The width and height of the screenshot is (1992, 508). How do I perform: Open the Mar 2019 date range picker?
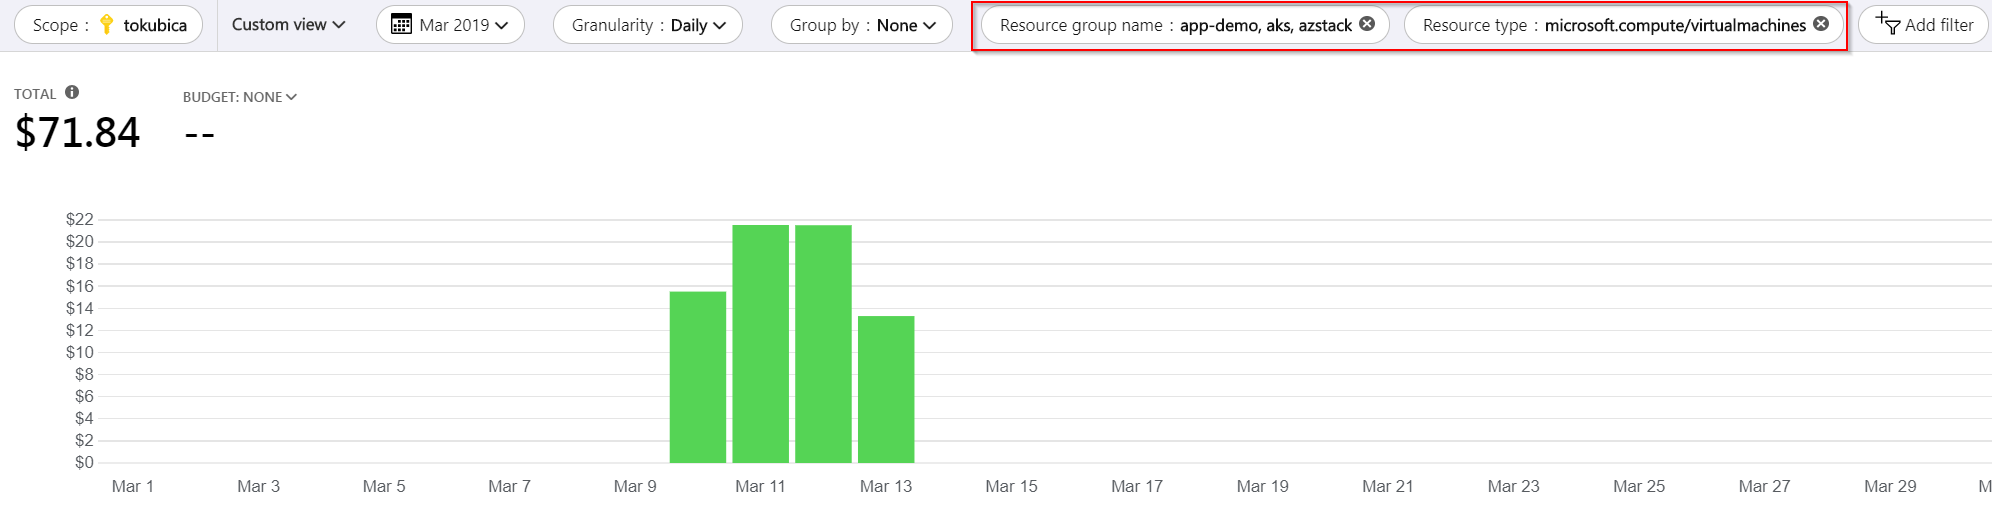[450, 24]
